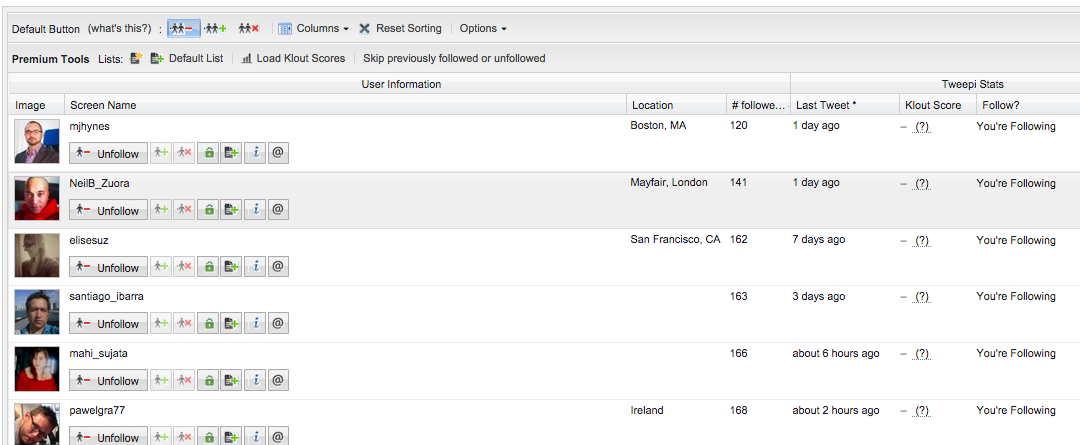The width and height of the screenshot is (1080, 445).
Task: Click Default List in Premium Tools
Action: [x=187, y=59]
